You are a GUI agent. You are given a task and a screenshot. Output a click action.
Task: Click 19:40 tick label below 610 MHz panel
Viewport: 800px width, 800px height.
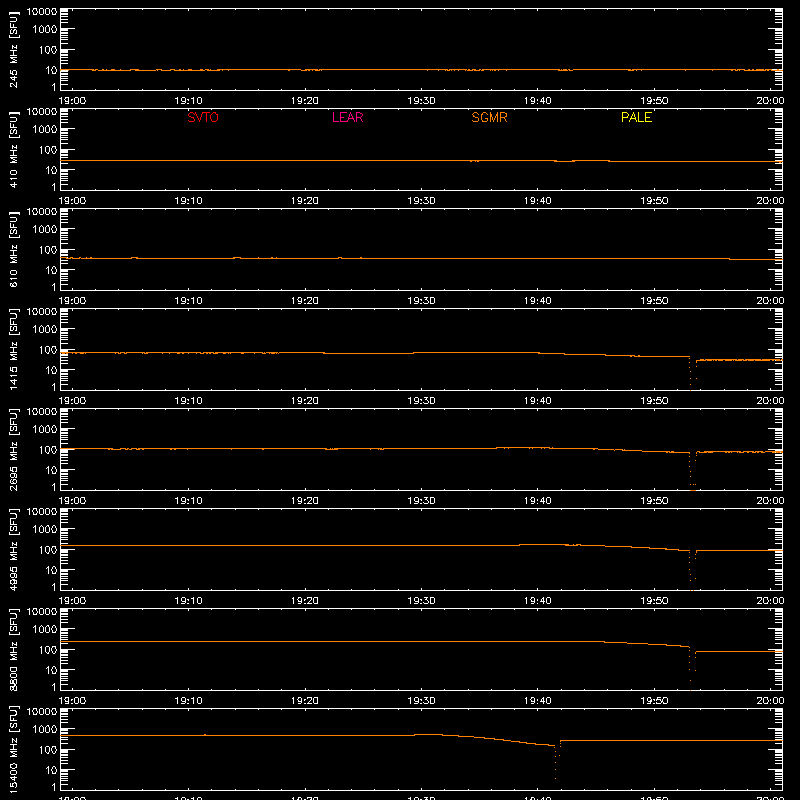point(537,301)
